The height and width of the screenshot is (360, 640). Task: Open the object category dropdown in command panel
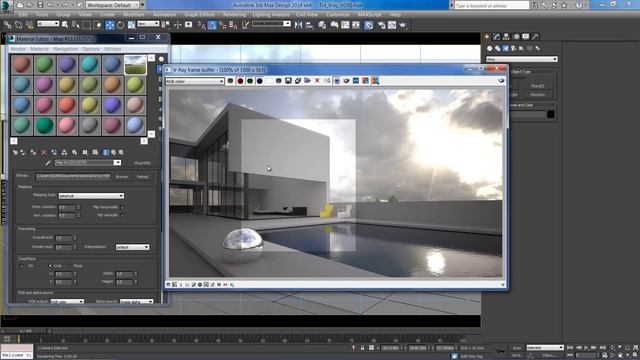[522, 59]
